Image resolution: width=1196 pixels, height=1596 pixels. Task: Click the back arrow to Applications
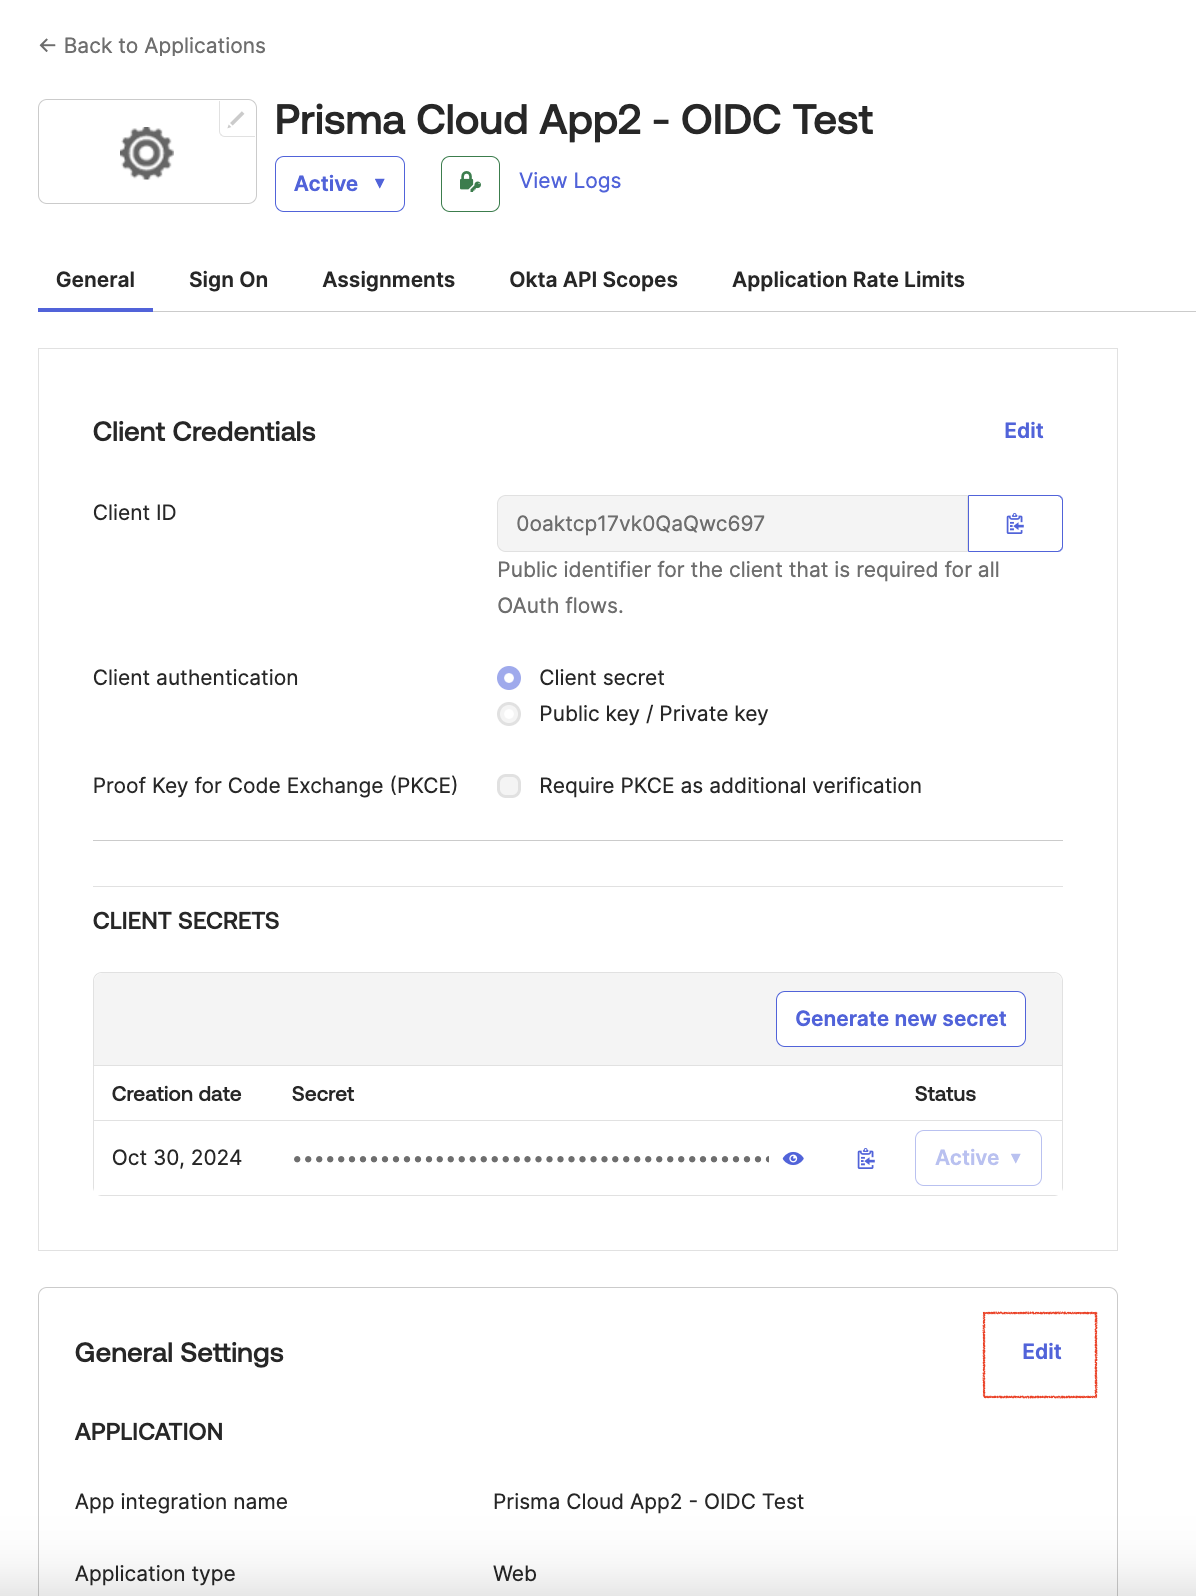tap(47, 46)
